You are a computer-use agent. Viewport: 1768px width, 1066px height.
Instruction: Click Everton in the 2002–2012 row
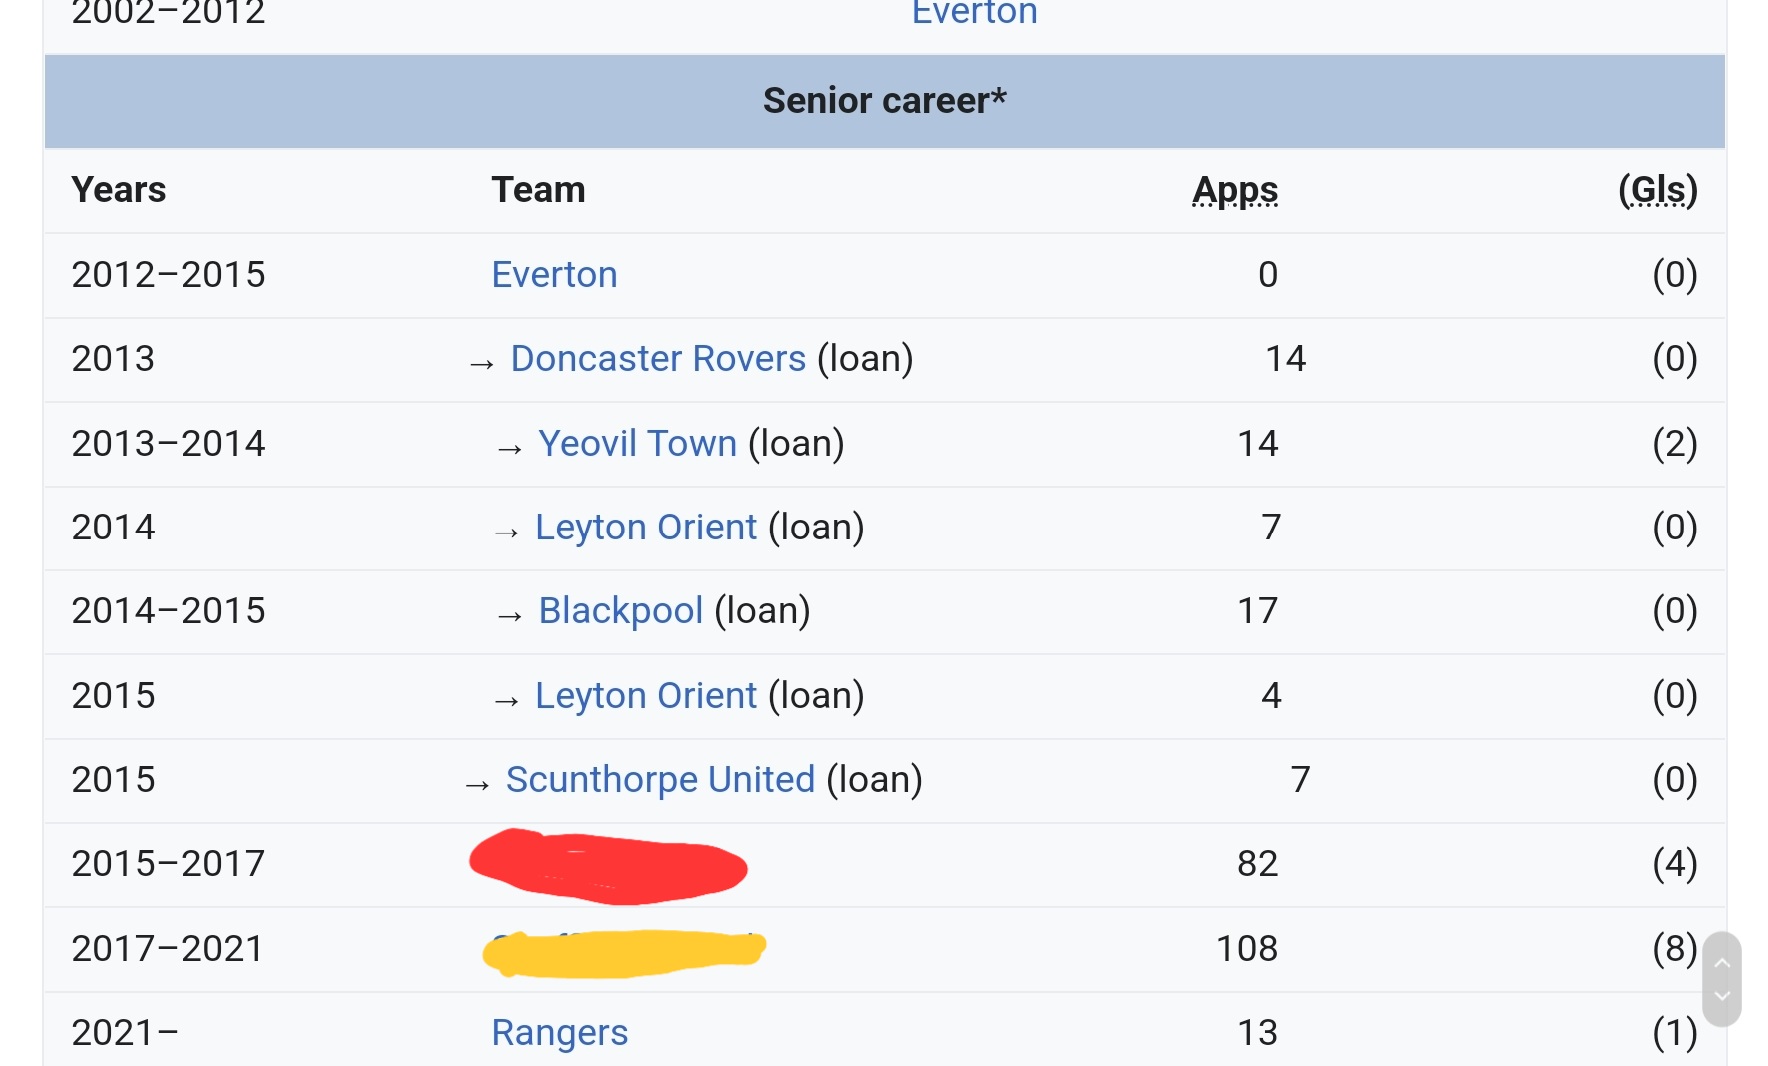coord(974,13)
